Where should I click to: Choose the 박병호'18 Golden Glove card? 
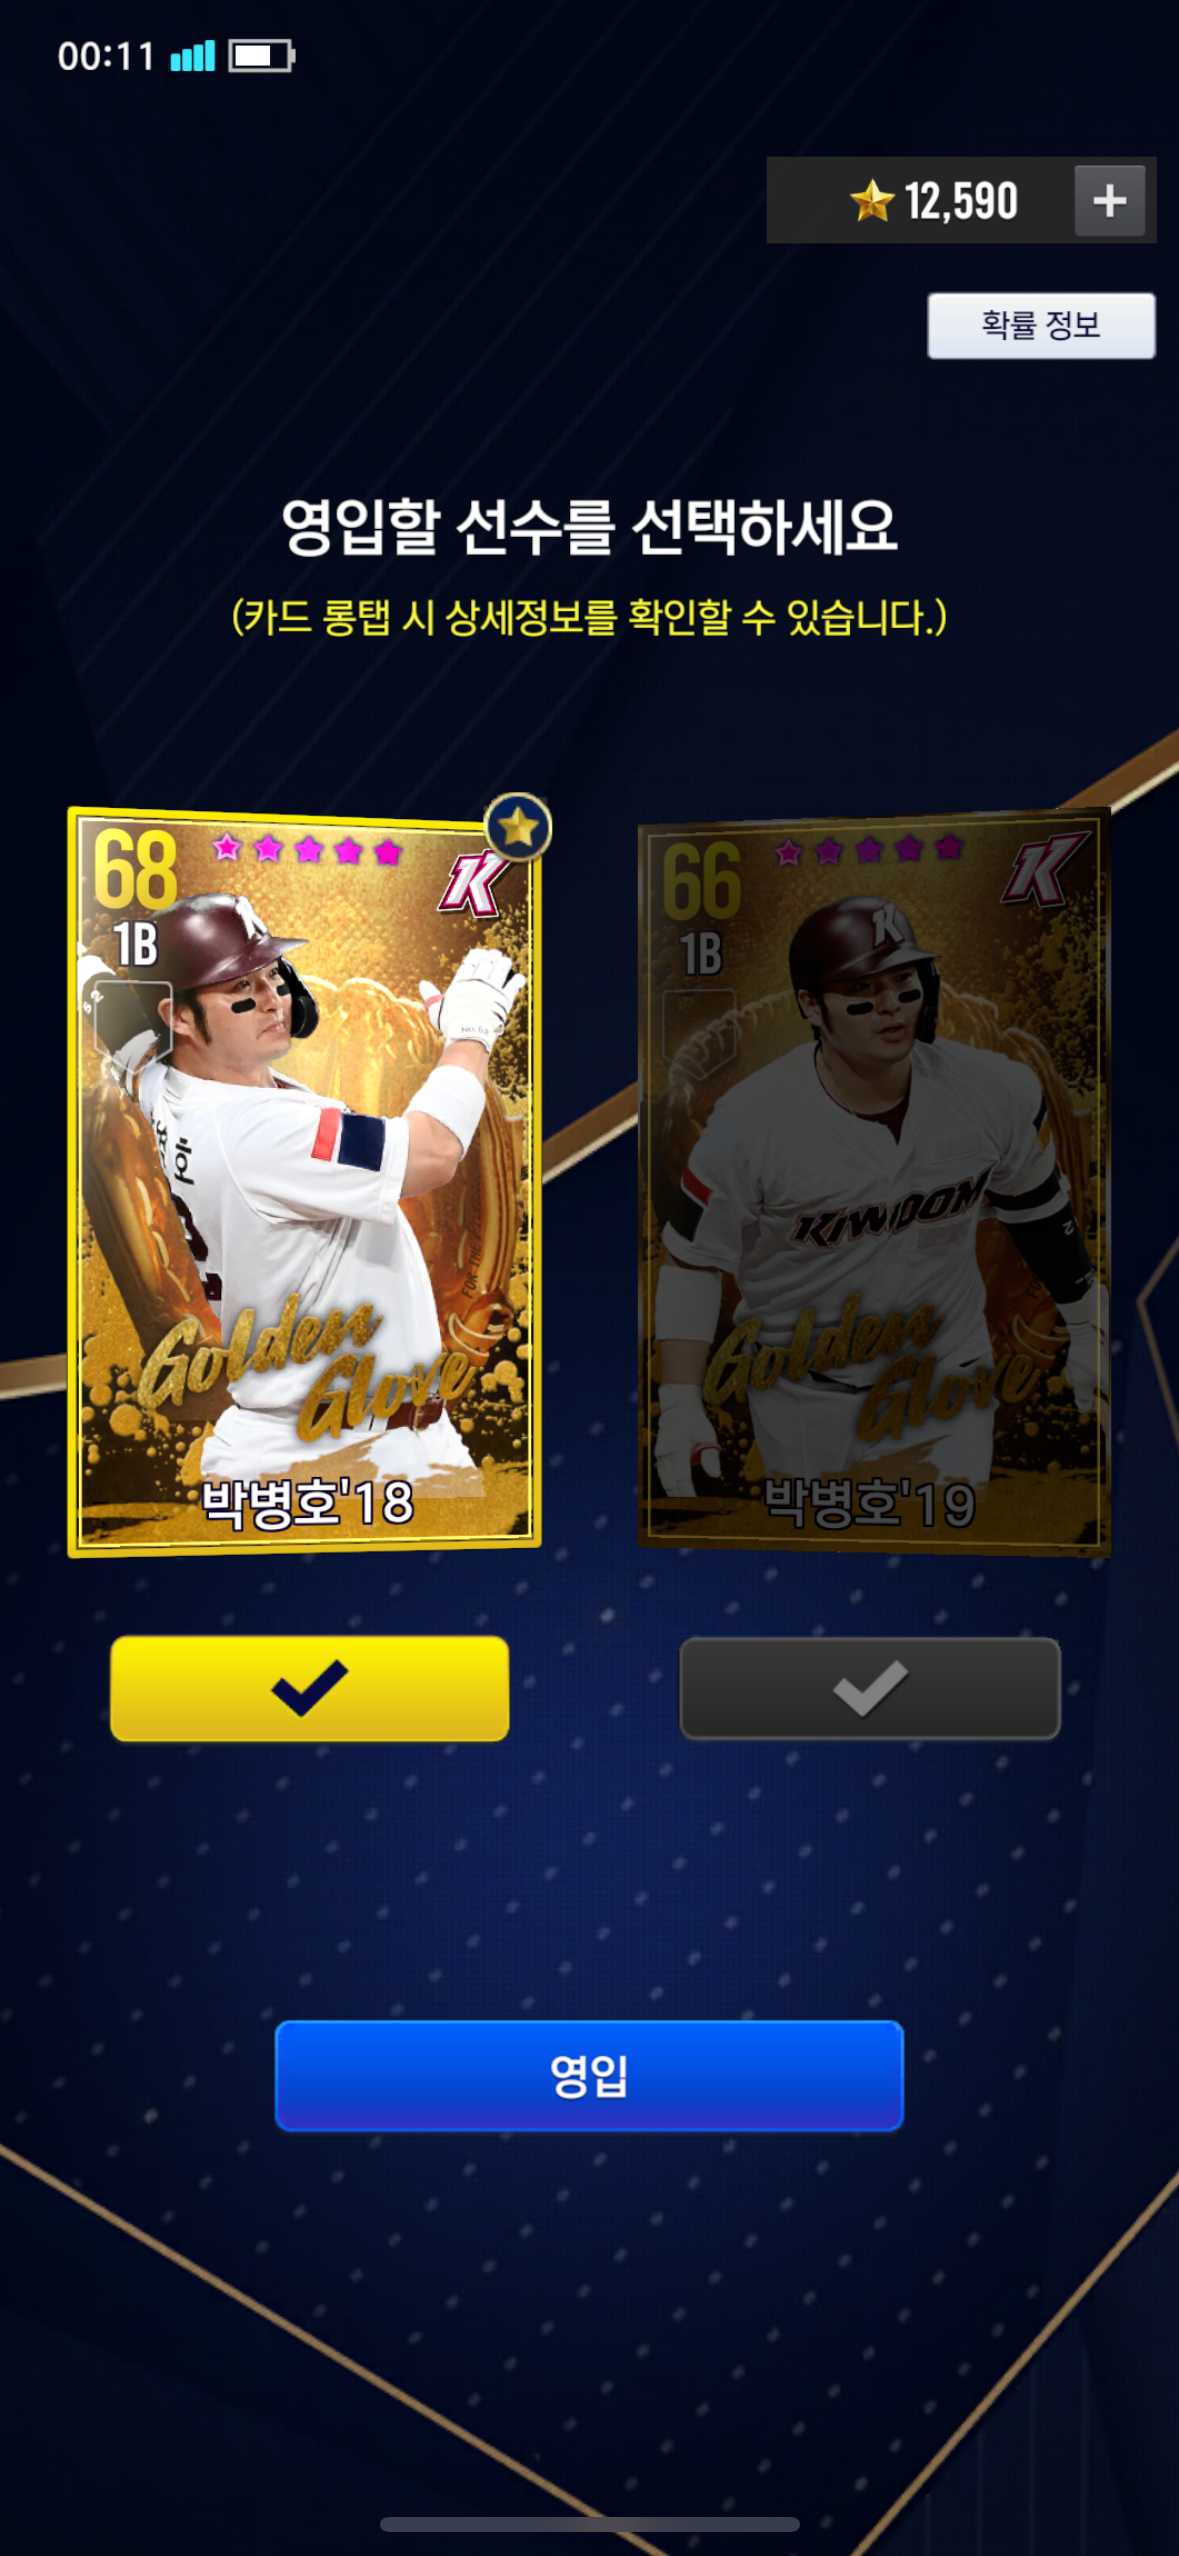pyautogui.click(x=304, y=1182)
